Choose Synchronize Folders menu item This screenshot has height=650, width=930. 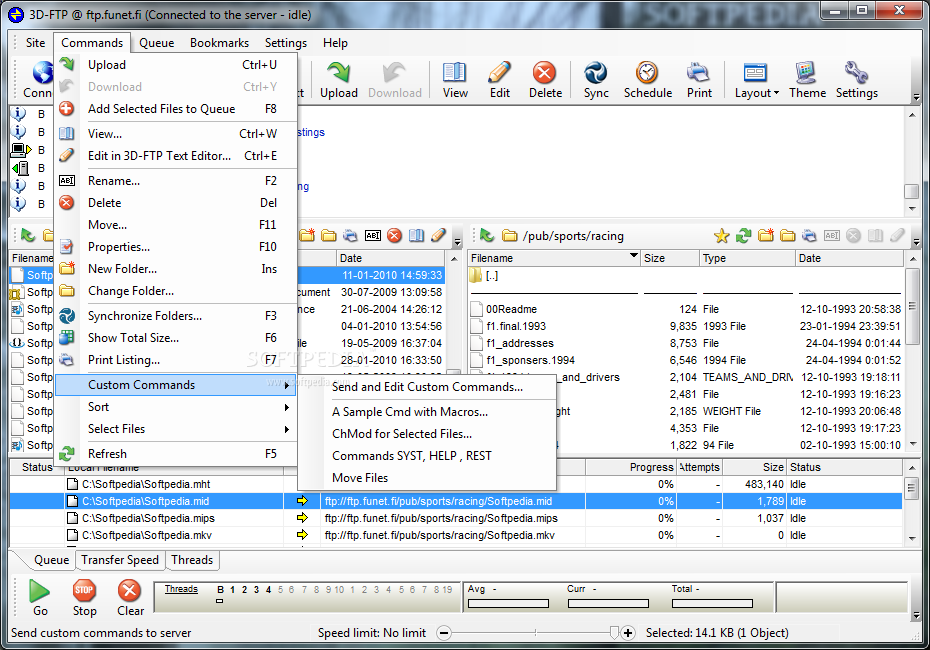click(176, 316)
